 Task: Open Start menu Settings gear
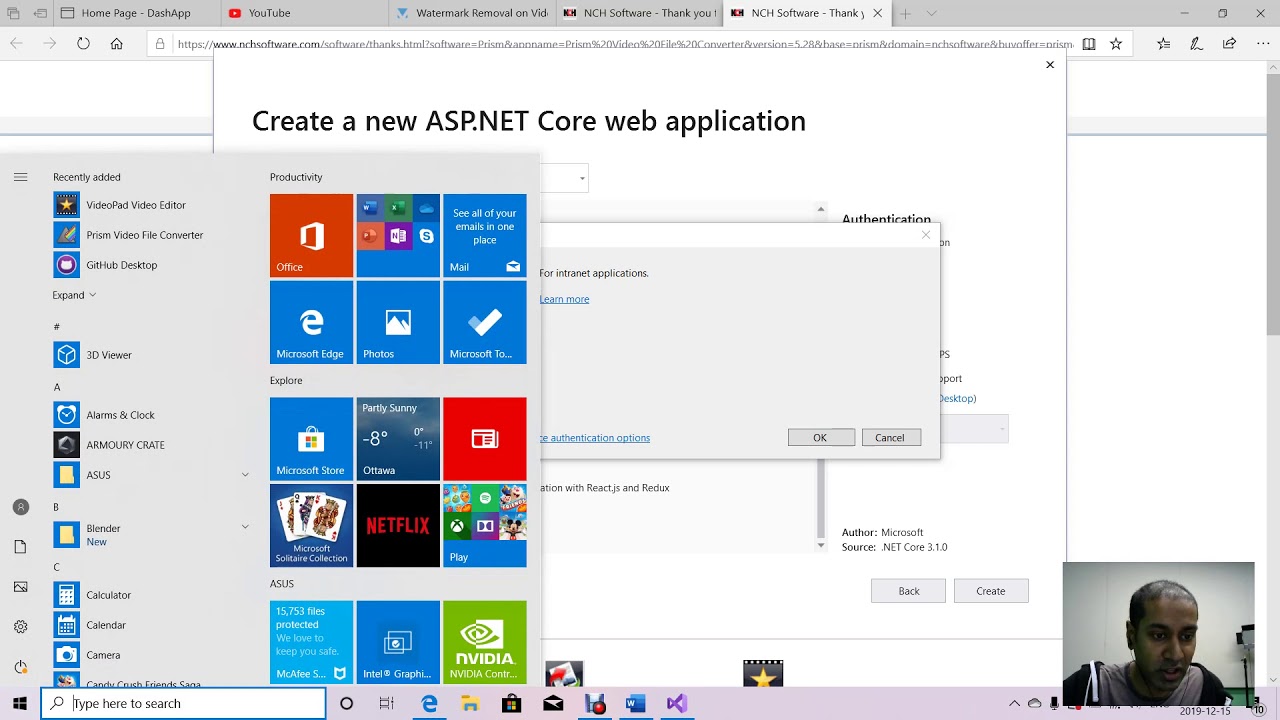coord(20,627)
